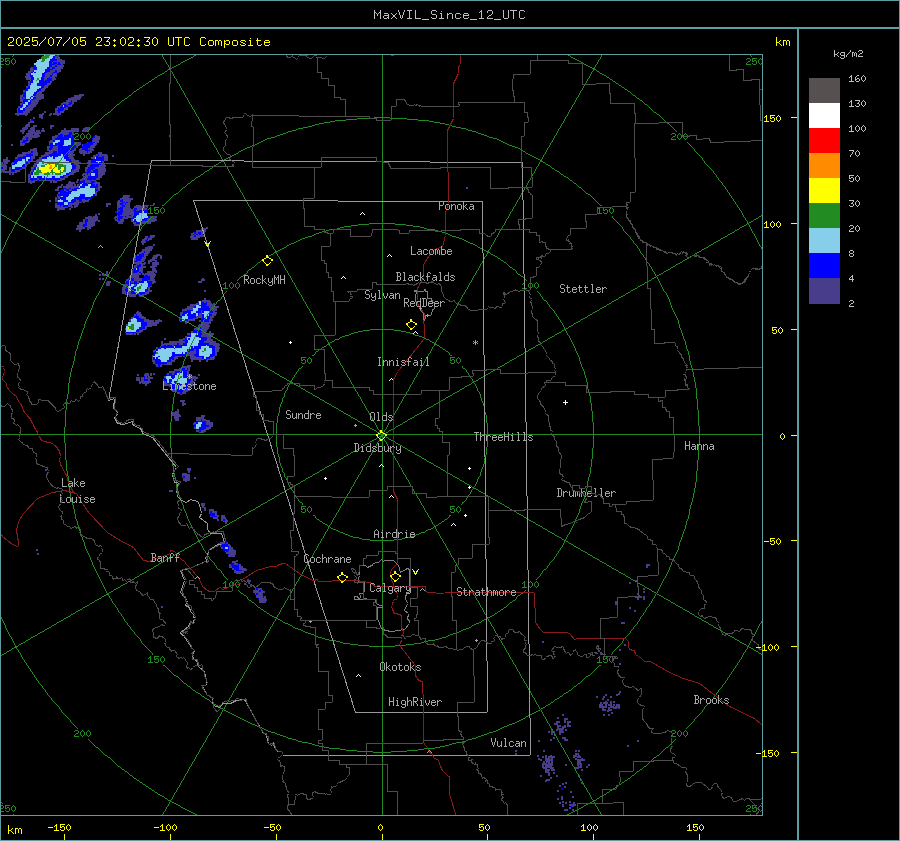
Task: Click the yellow diamond marker below Cochrane
Action: click(x=342, y=577)
